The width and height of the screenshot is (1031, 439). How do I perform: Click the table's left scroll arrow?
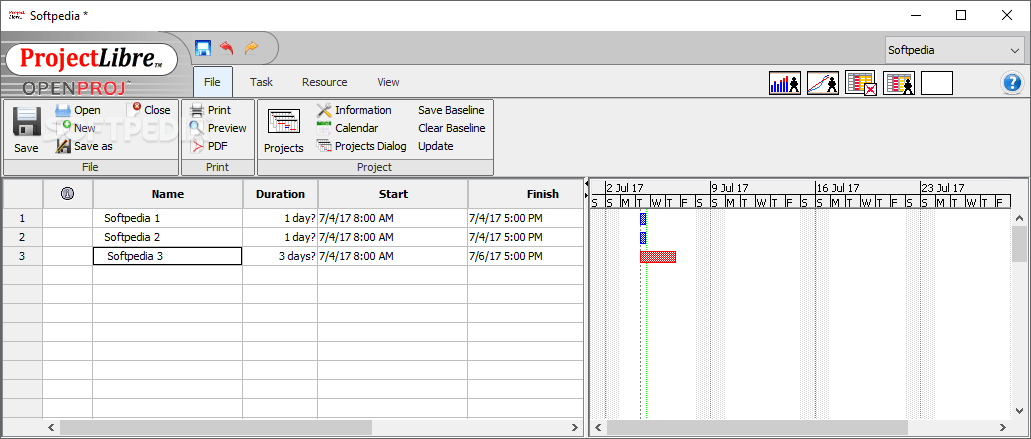51,427
